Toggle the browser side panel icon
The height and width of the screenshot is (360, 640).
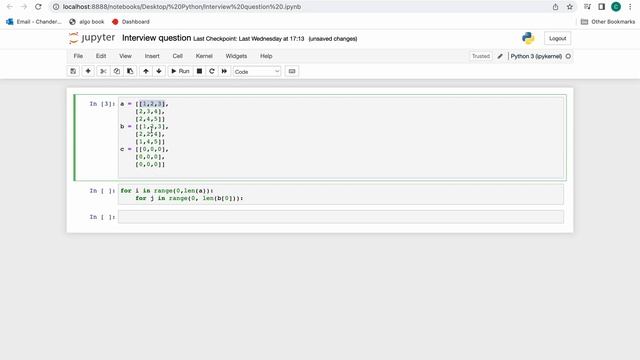(602, 7)
